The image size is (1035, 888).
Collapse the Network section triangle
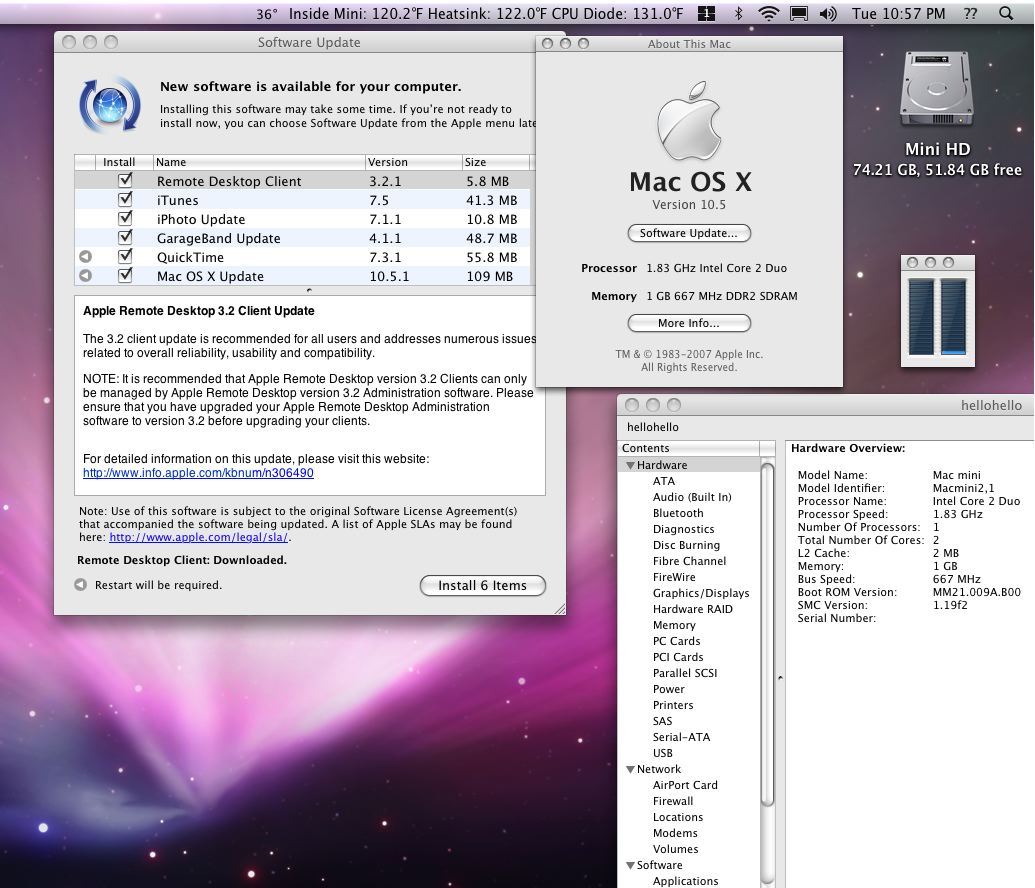[630, 769]
